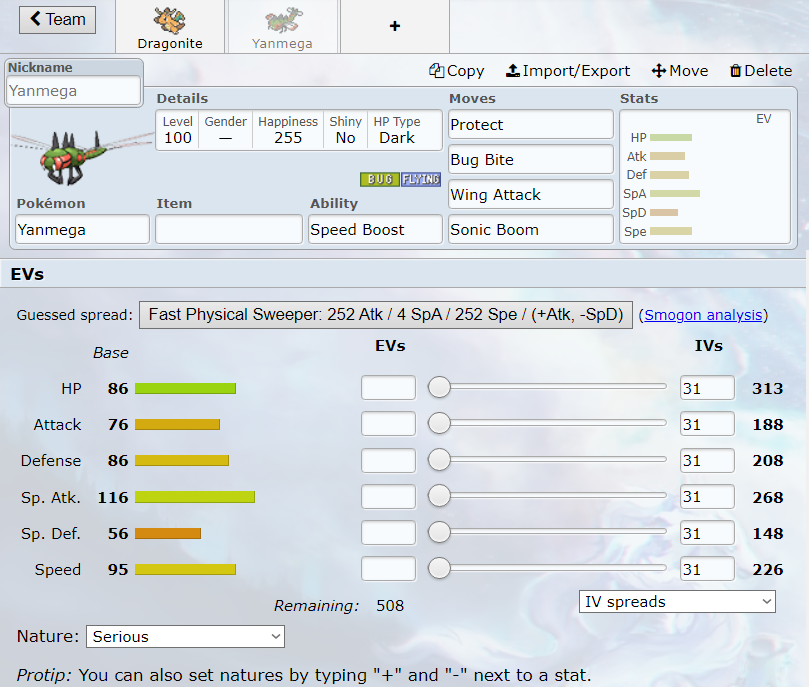Screen dimensions: 809x687
Task: Open the Smogon analysis link
Action: coord(703,315)
